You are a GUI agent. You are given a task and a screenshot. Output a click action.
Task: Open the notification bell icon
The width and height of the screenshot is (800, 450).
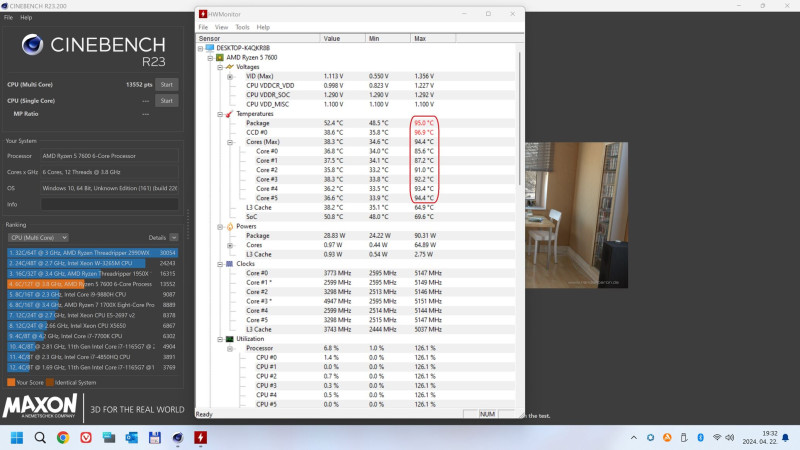(x=786, y=438)
